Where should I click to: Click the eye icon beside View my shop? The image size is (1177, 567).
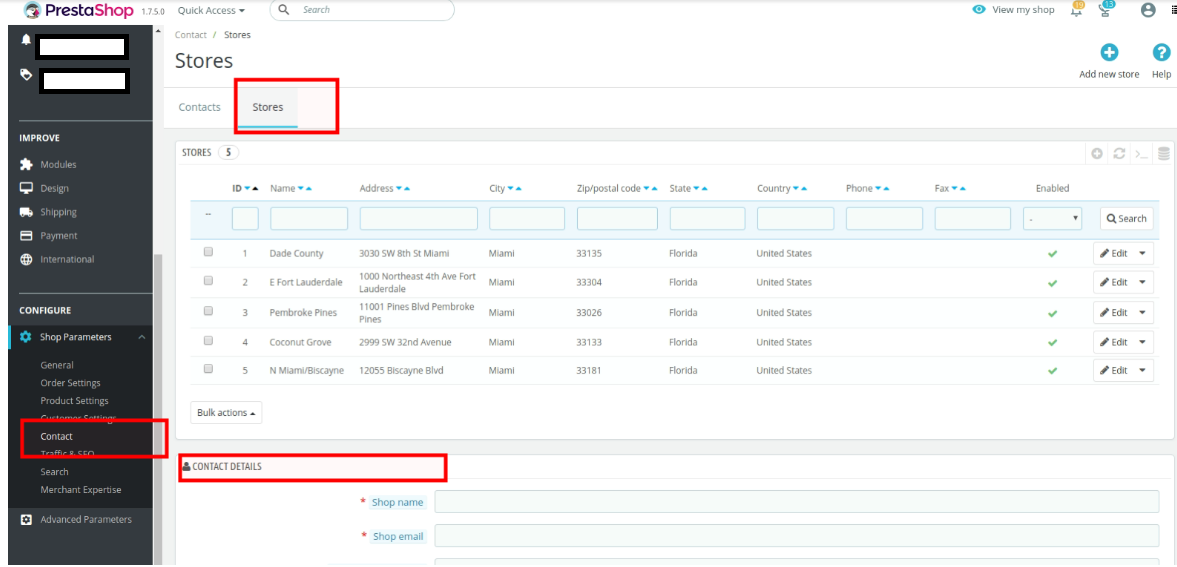click(x=978, y=10)
